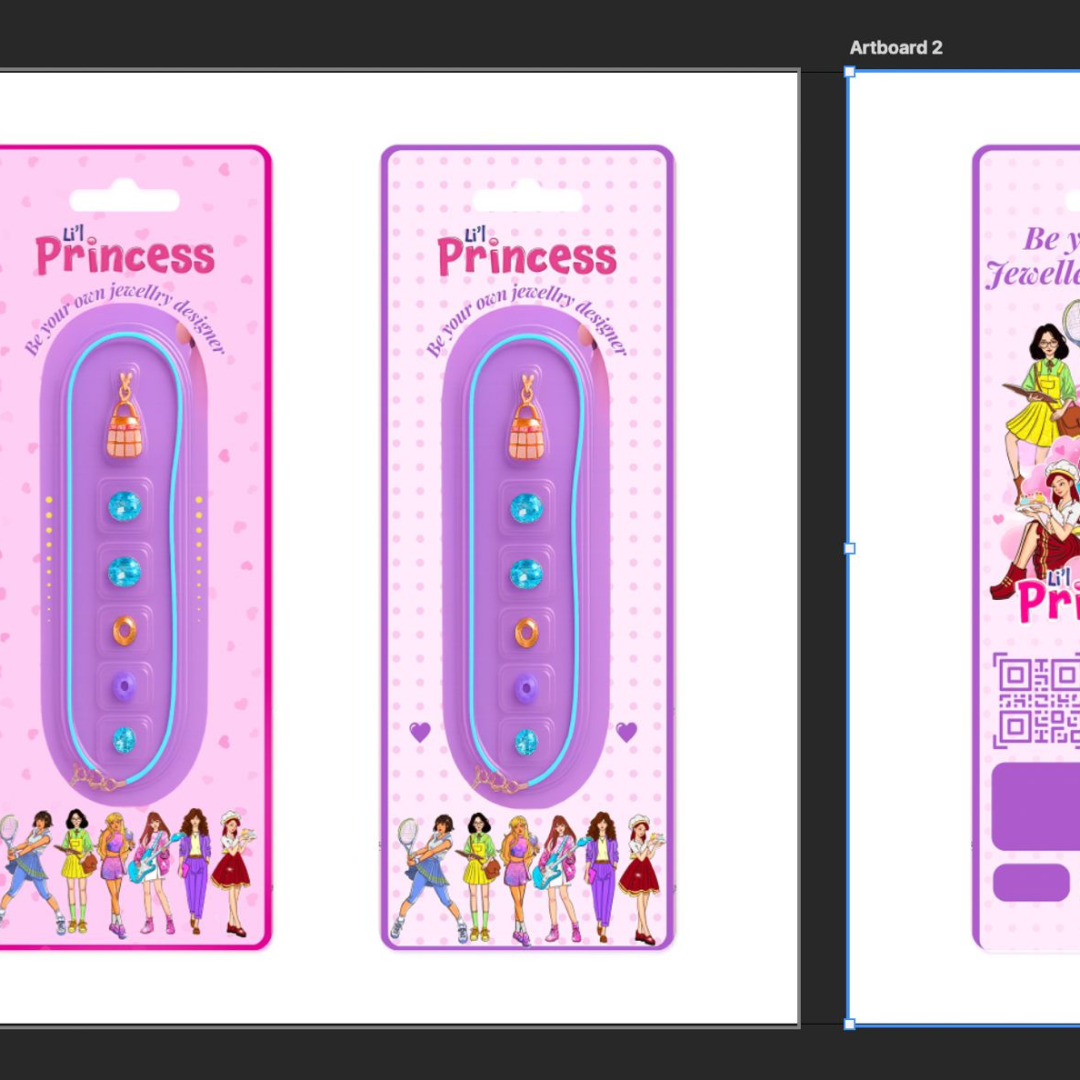Select the large purple rectangle on Artboard 2
Image resolution: width=1080 pixels, height=1080 pixels.
(x=1036, y=806)
